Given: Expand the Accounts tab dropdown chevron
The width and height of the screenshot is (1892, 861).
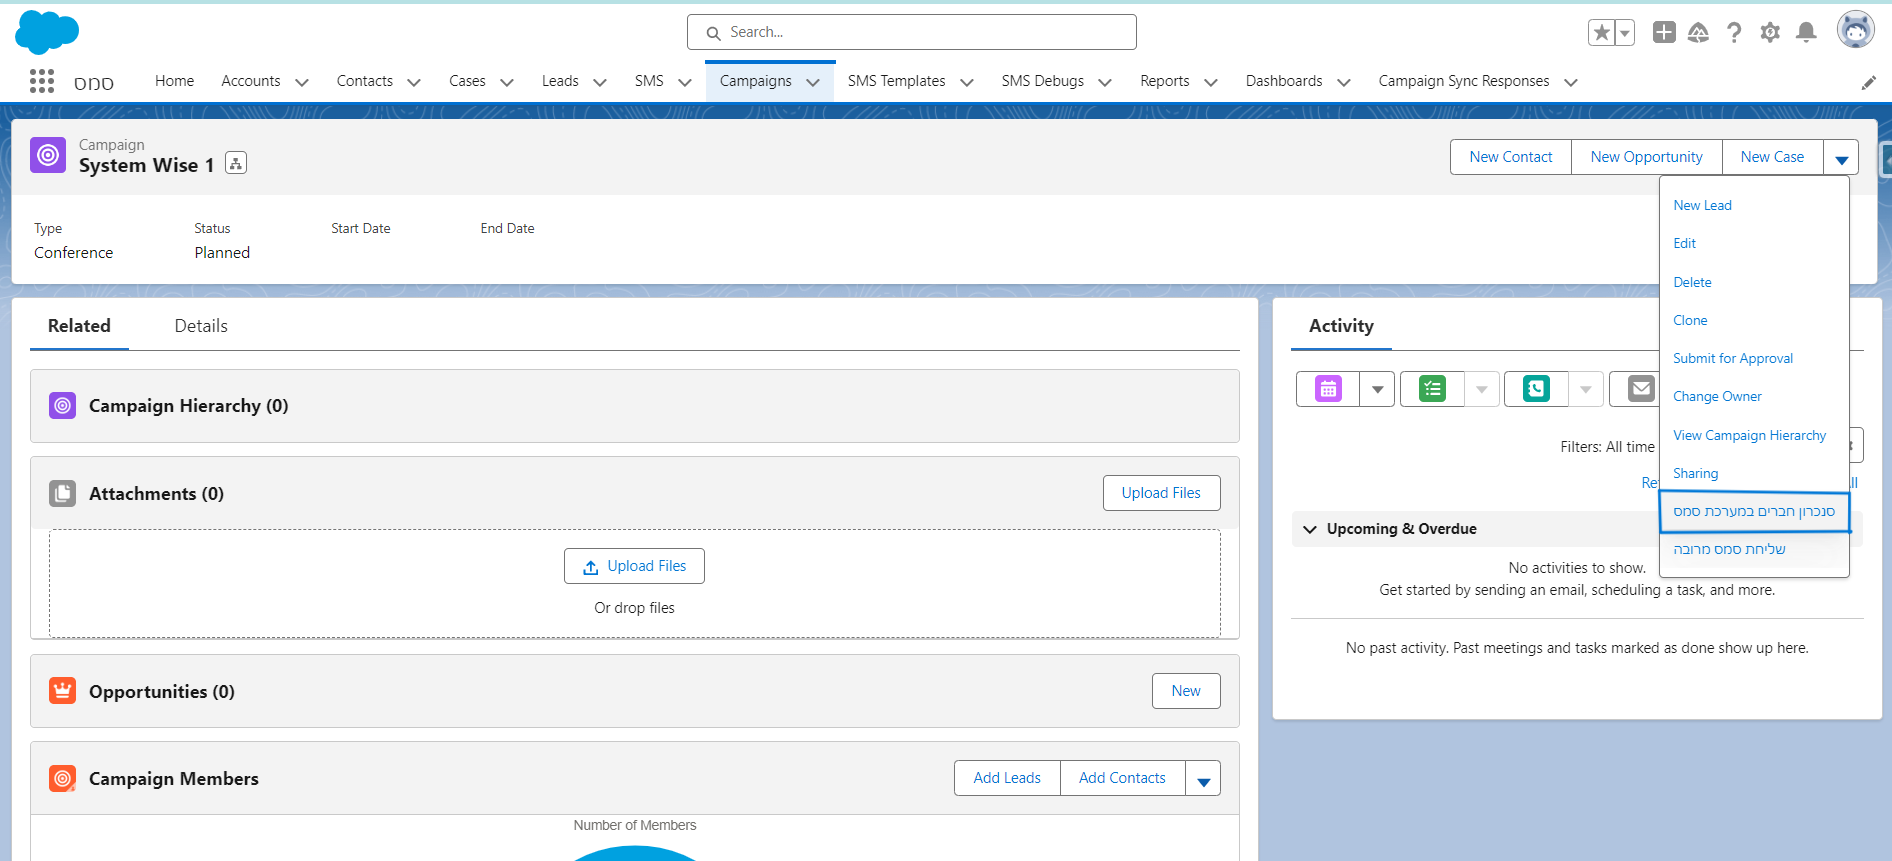Looking at the screenshot, I should 302,82.
